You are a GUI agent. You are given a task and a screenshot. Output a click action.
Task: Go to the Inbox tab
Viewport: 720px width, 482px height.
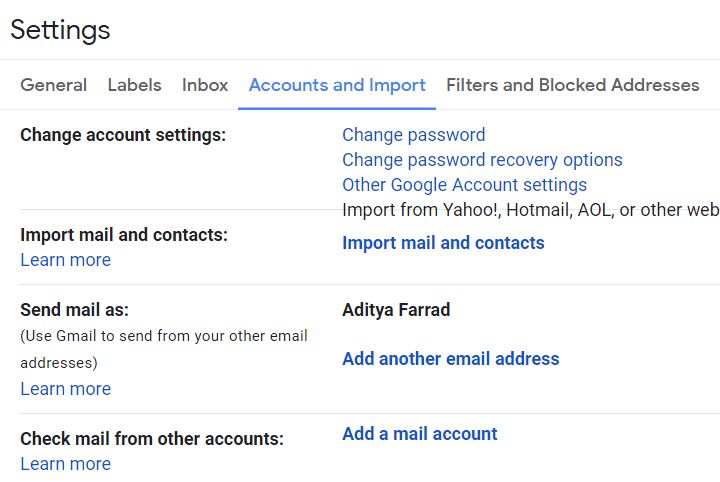(205, 85)
